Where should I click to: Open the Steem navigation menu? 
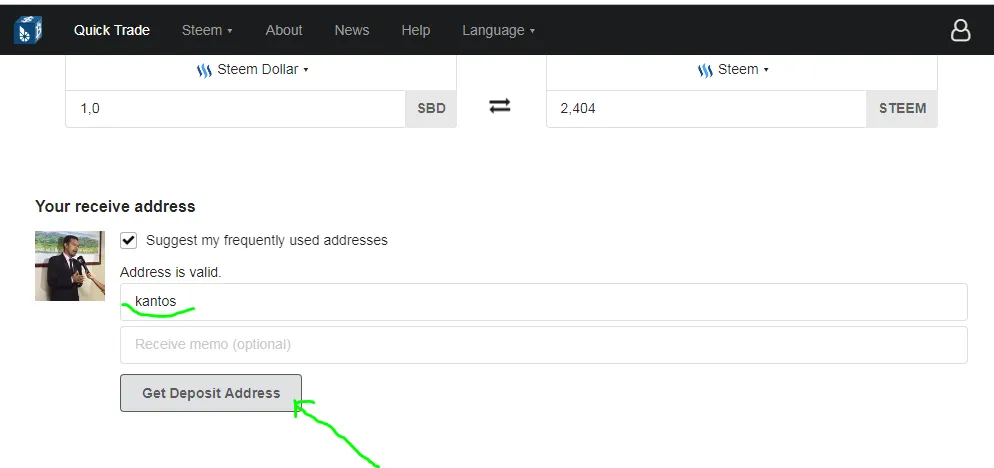point(206,30)
